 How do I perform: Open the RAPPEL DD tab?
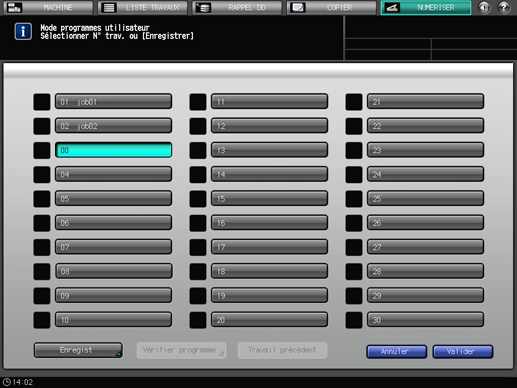pos(237,7)
